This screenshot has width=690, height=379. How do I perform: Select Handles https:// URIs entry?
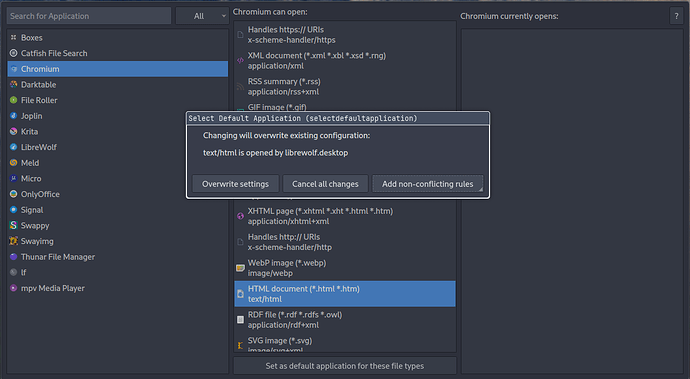[x=345, y=35]
